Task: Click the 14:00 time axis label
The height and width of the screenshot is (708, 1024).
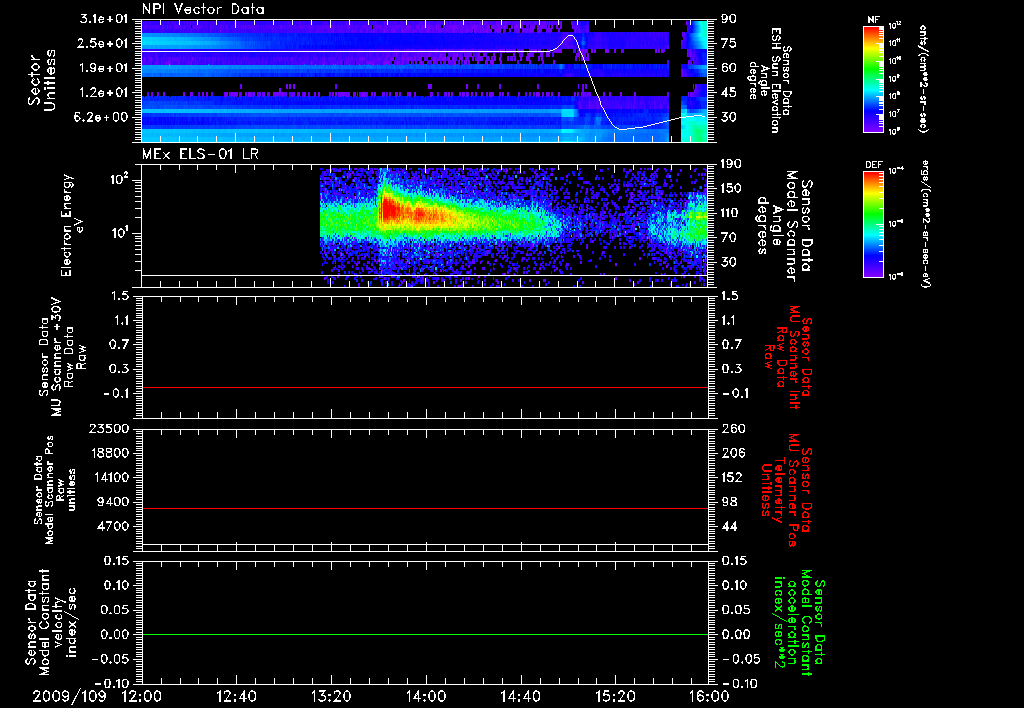Action: point(426,696)
